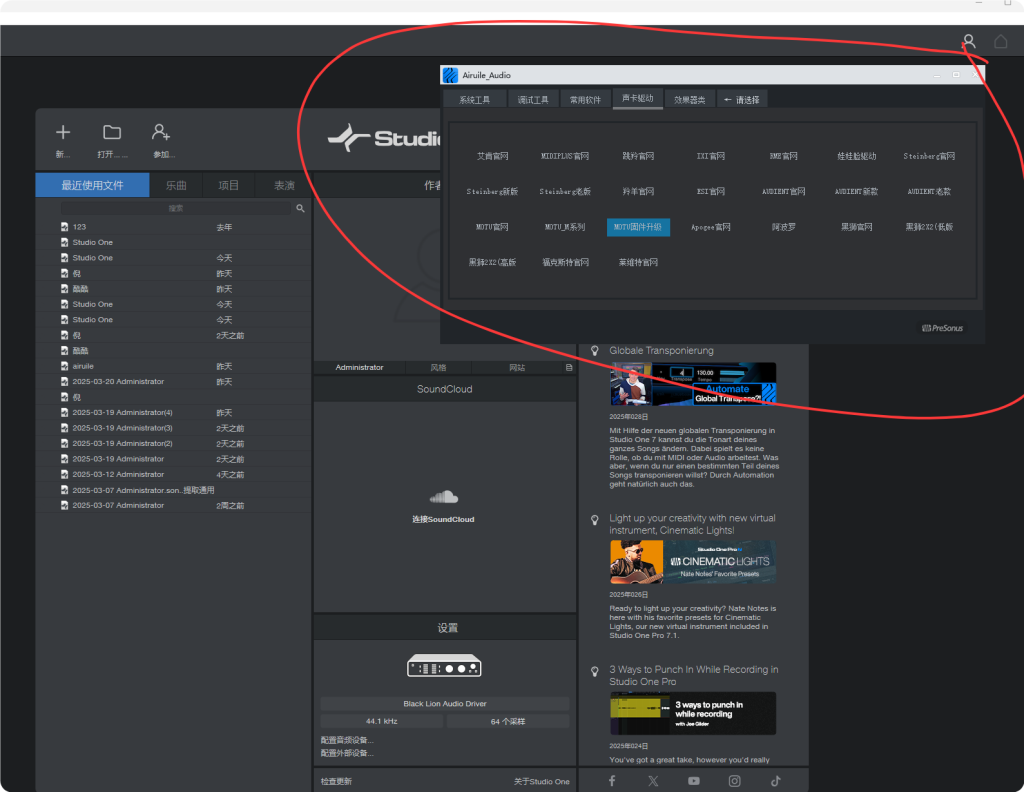Click the Studio One logo in the header
The width and height of the screenshot is (1024, 792).
384,138
